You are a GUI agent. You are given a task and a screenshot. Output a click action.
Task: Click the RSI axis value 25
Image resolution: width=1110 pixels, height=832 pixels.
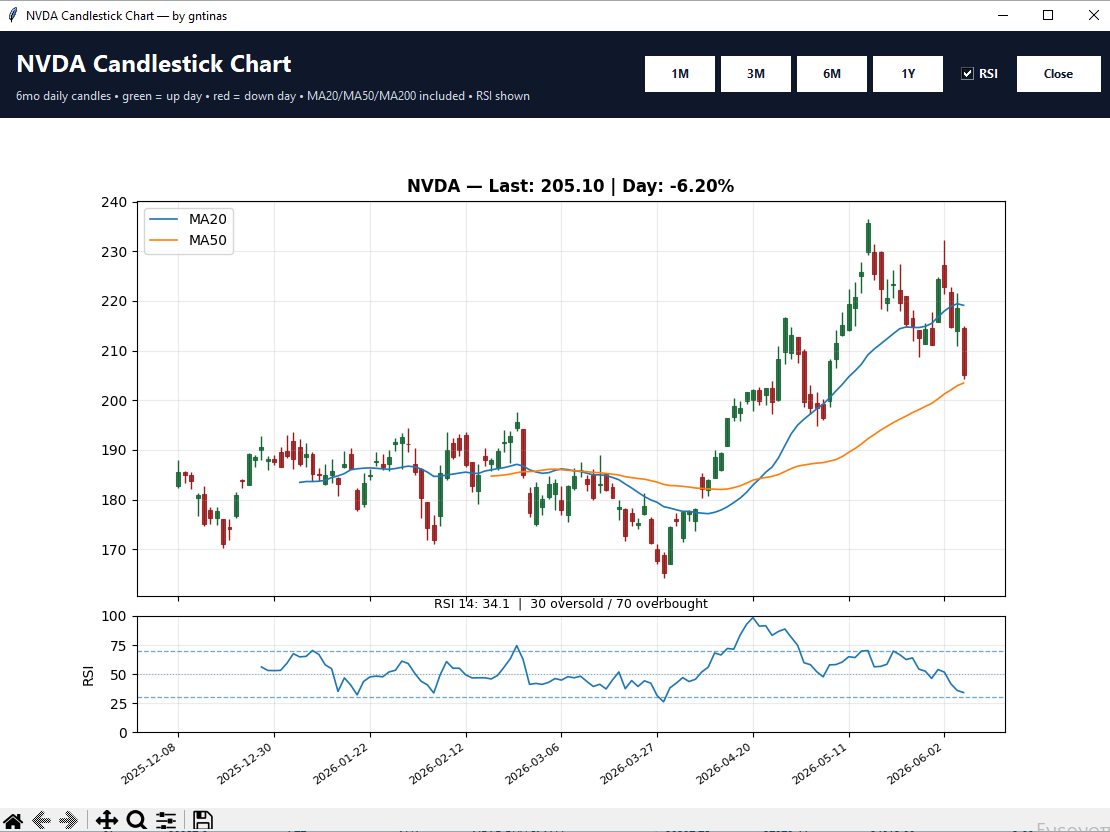point(118,704)
